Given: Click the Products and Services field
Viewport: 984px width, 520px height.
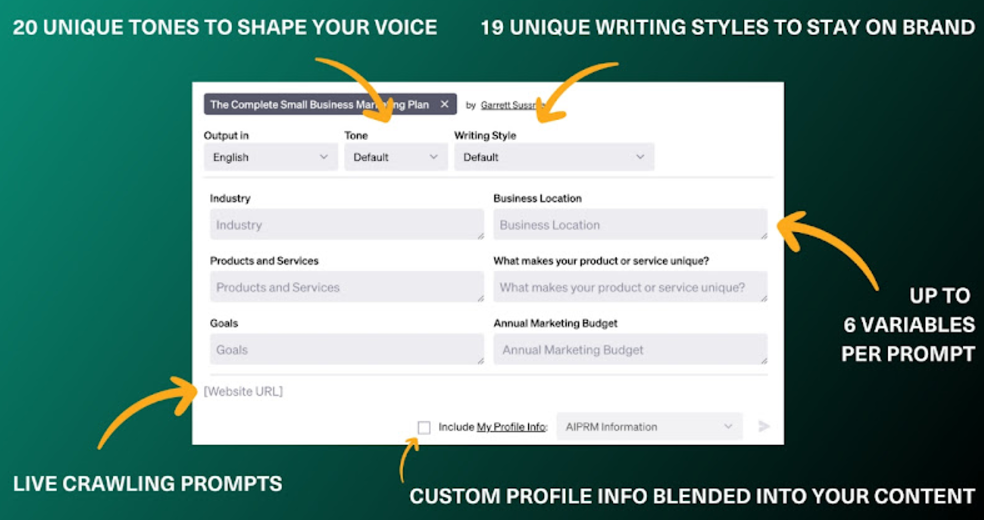Looking at the screenshot, I should (x=347, y=287).
